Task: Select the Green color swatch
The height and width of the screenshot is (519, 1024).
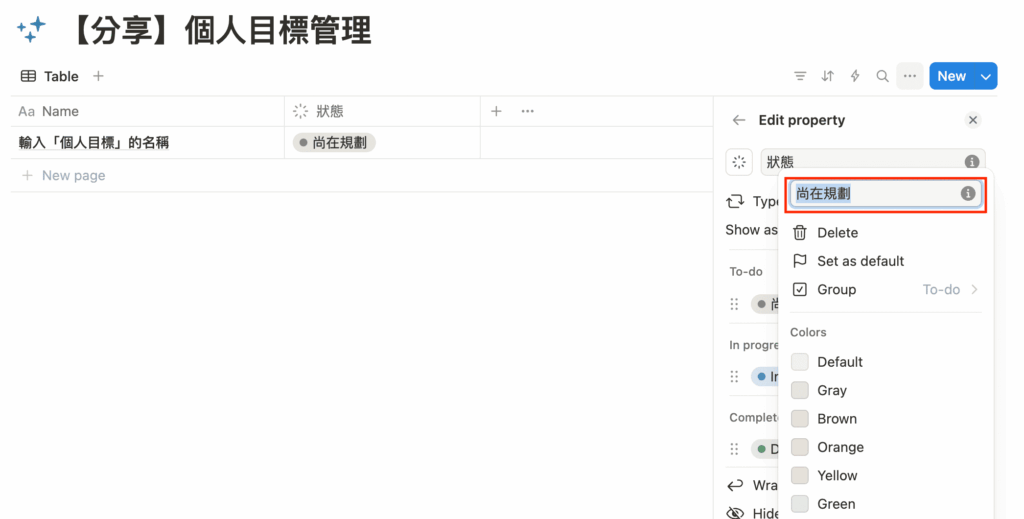Action: [836, 504]
